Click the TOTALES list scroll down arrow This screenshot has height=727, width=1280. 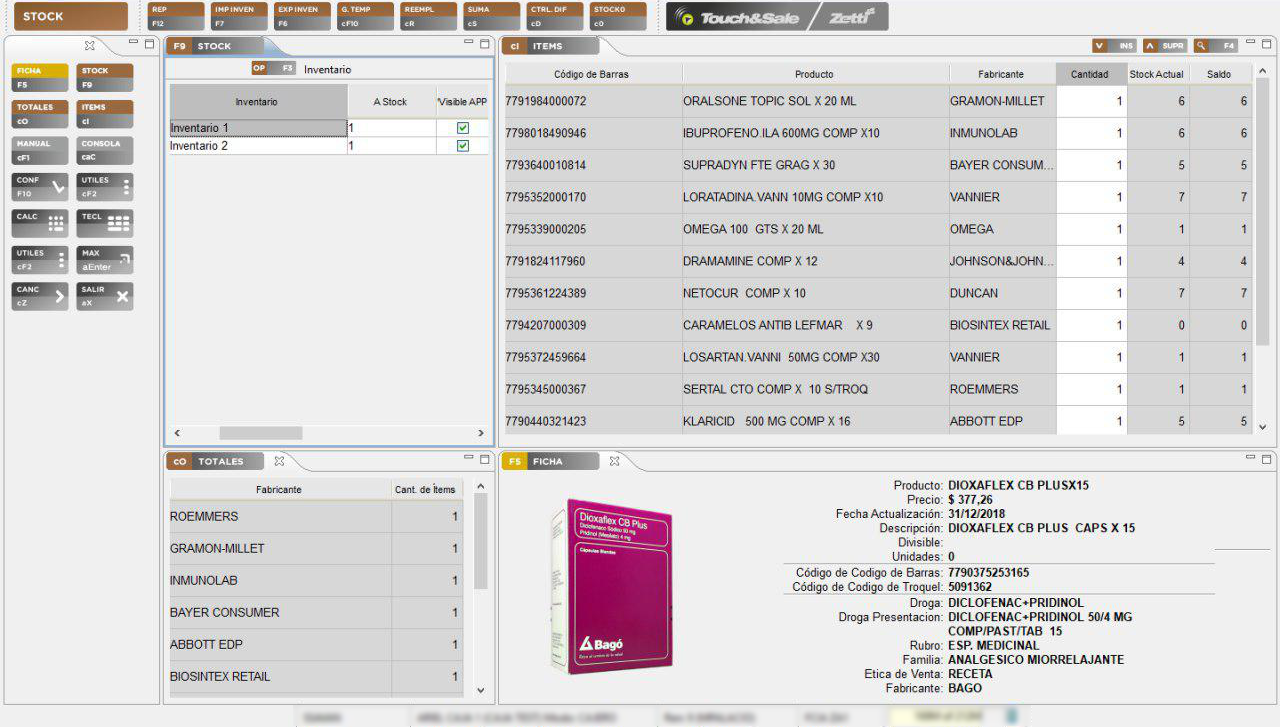479,690
